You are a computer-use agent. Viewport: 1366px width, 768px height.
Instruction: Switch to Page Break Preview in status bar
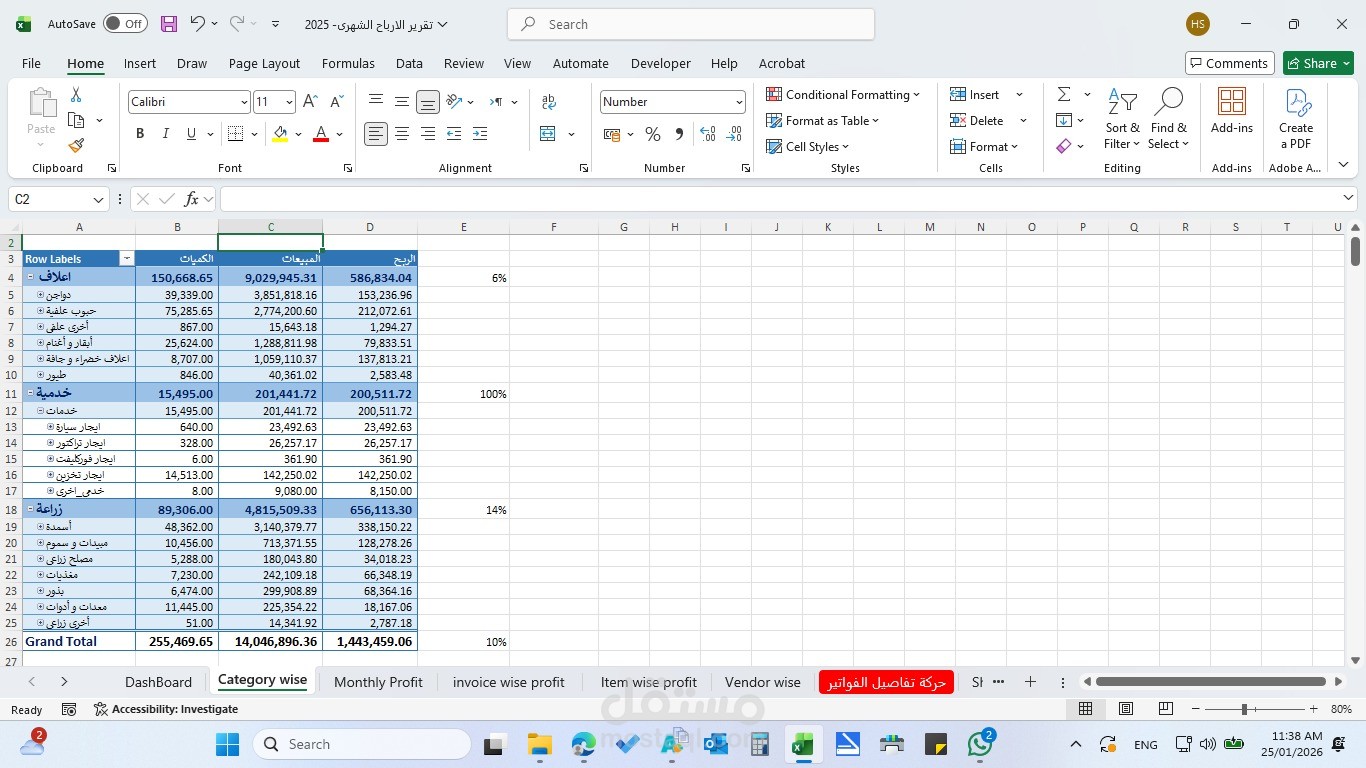pos(1166,709)
